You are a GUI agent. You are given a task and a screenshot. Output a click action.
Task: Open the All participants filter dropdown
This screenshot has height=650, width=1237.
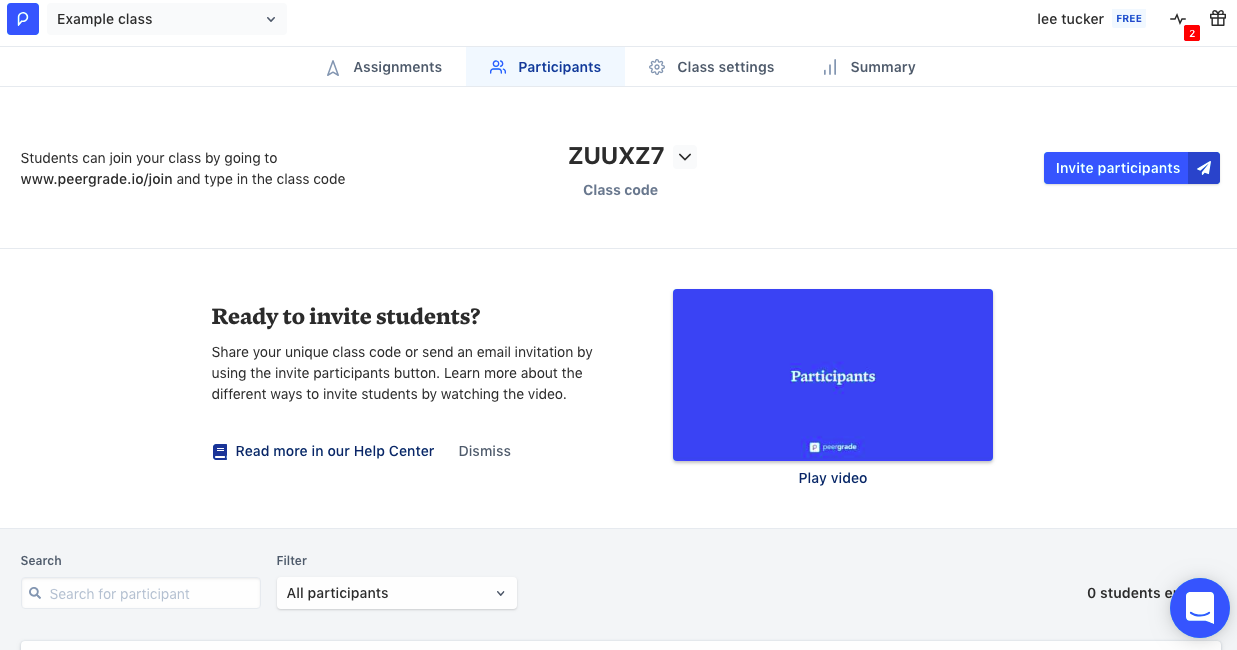(x=396, y=593)
